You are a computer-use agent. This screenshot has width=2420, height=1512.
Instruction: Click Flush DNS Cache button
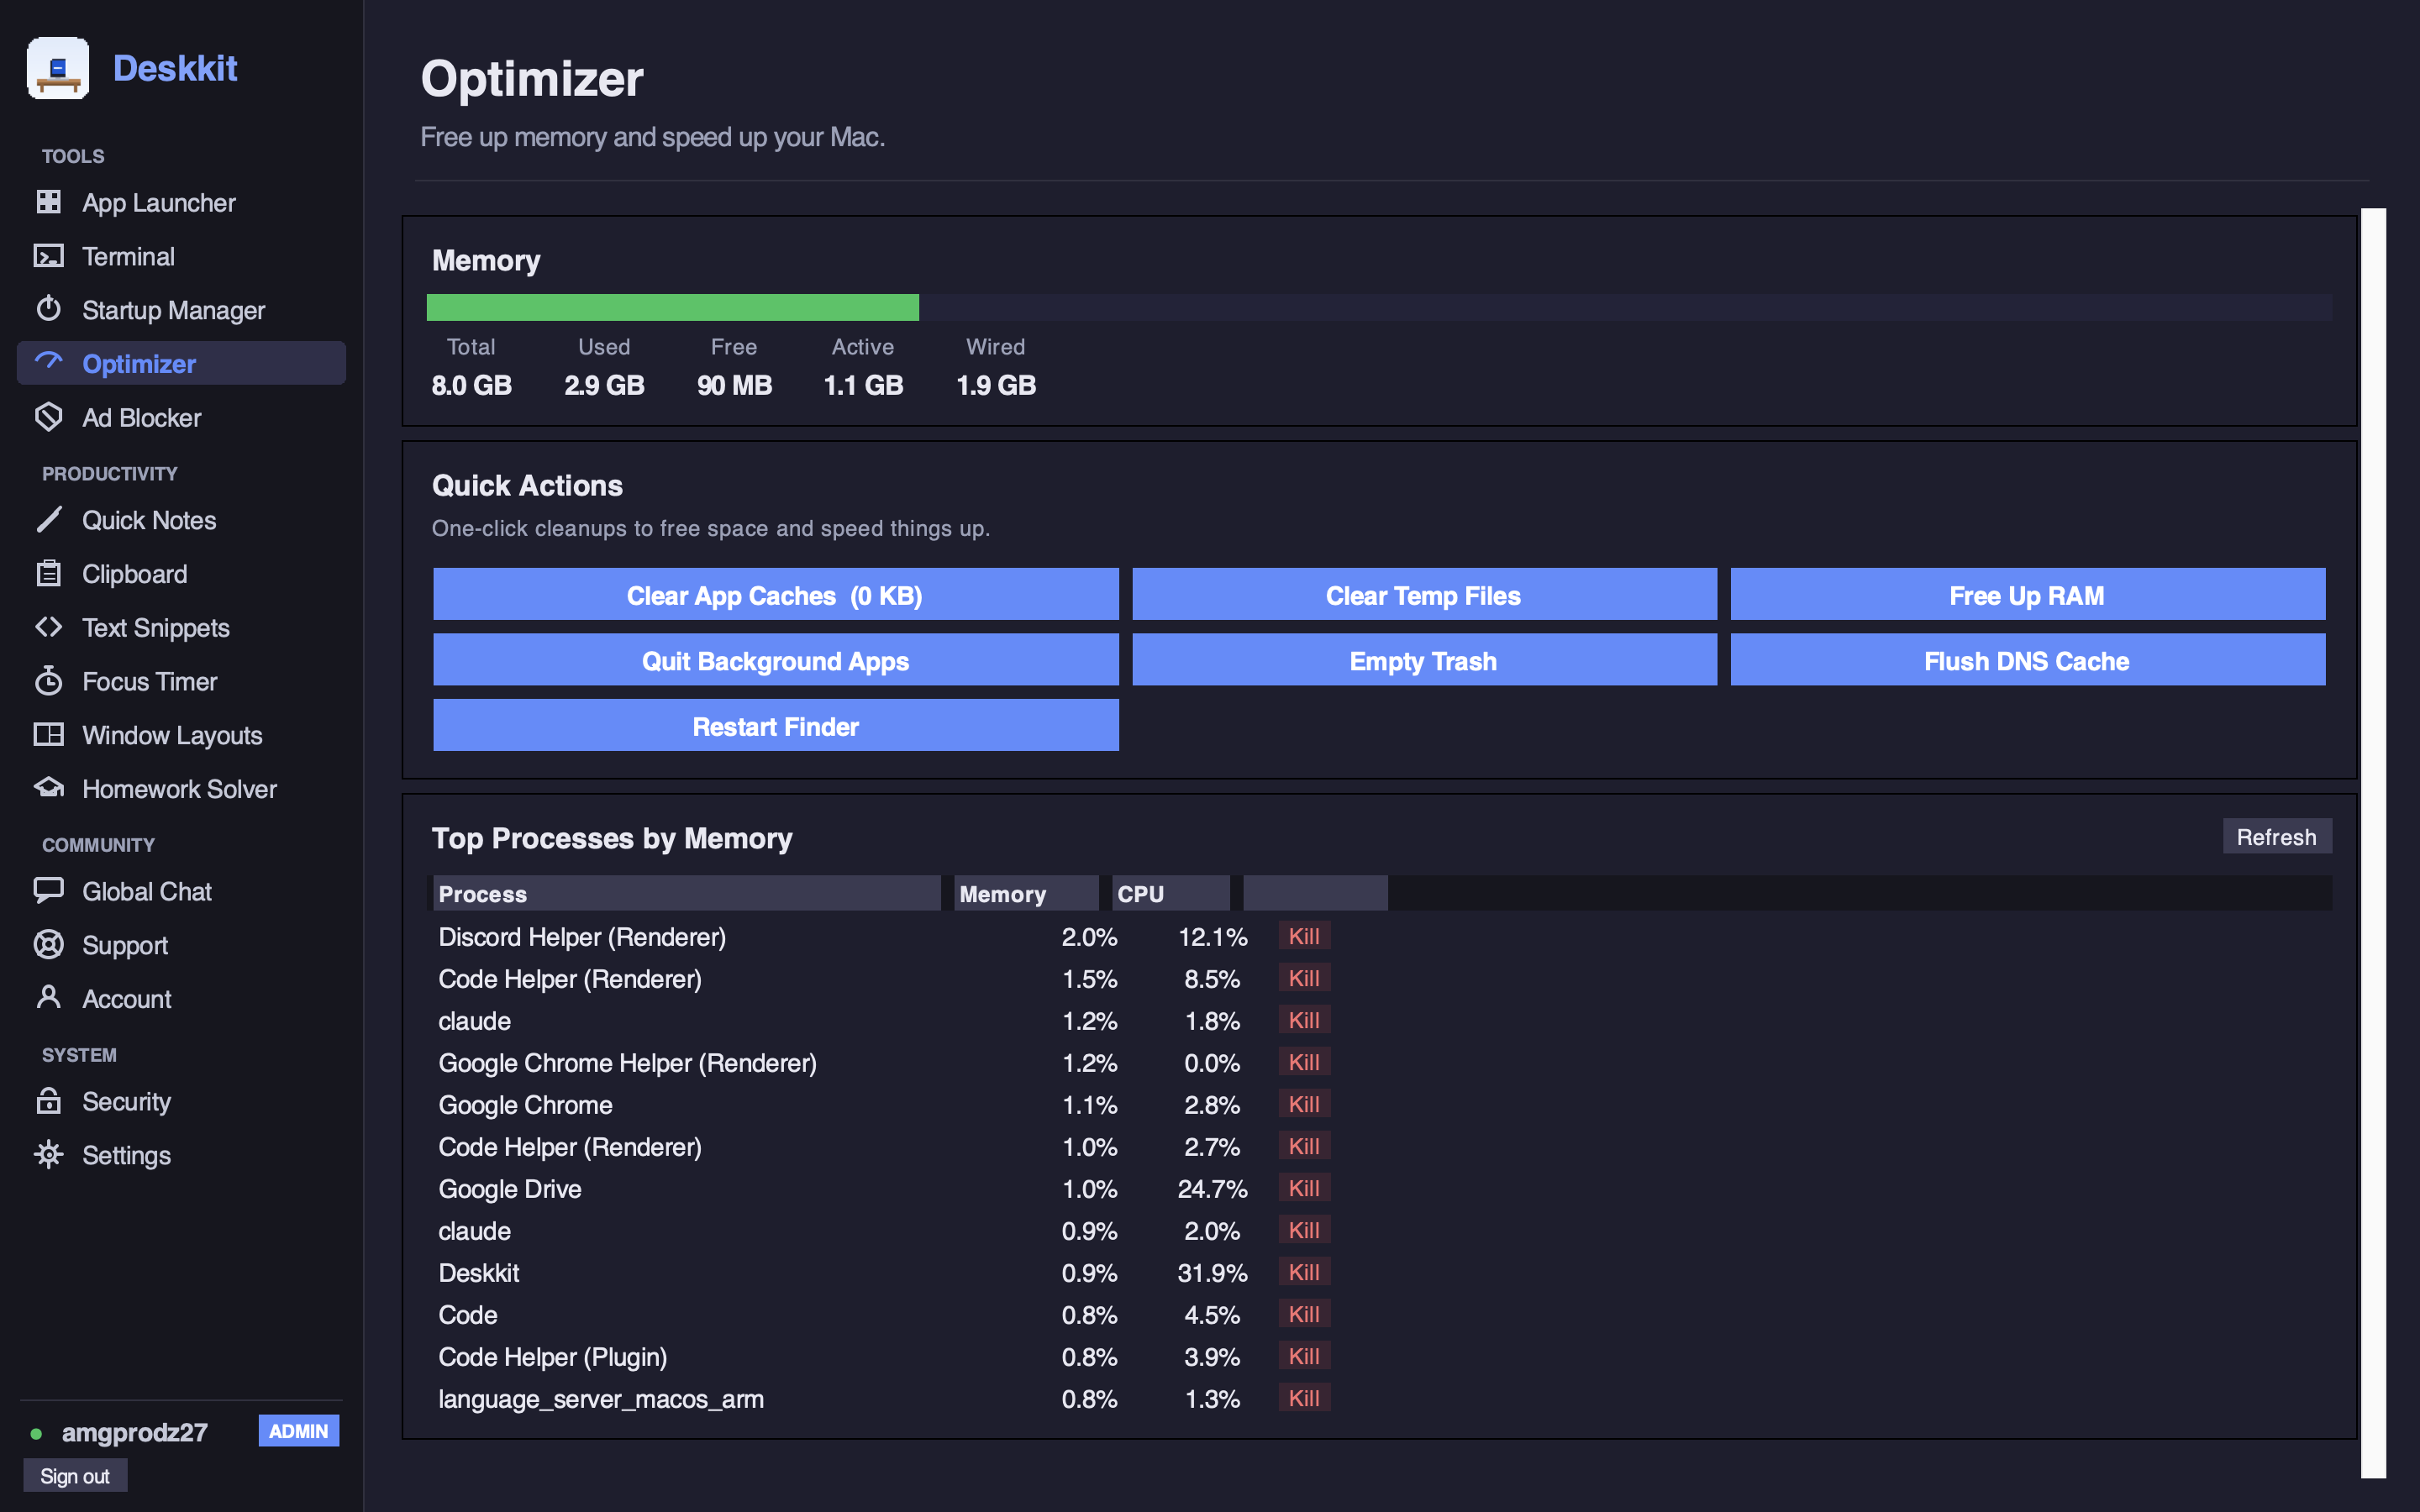[2027, 660]
